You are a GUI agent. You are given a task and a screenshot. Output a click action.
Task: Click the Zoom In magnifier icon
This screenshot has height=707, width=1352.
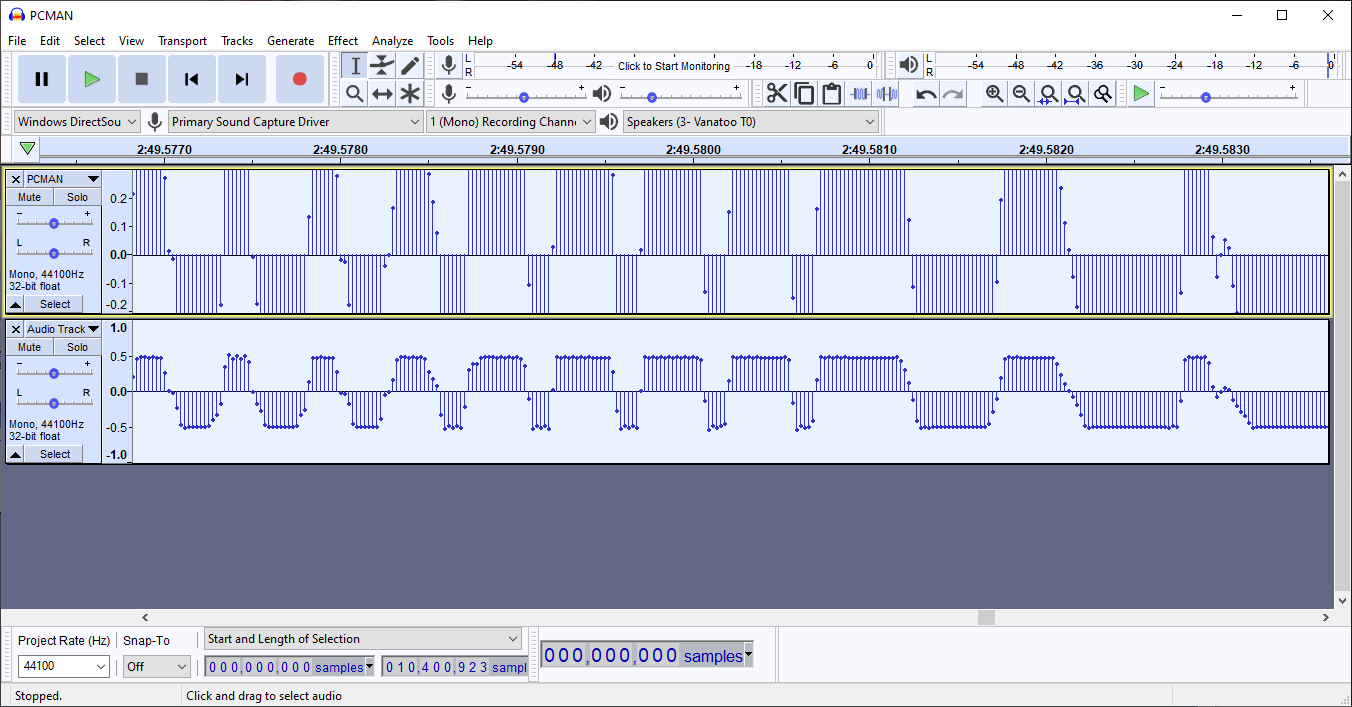pyautogui.click(x=994, y=94)
